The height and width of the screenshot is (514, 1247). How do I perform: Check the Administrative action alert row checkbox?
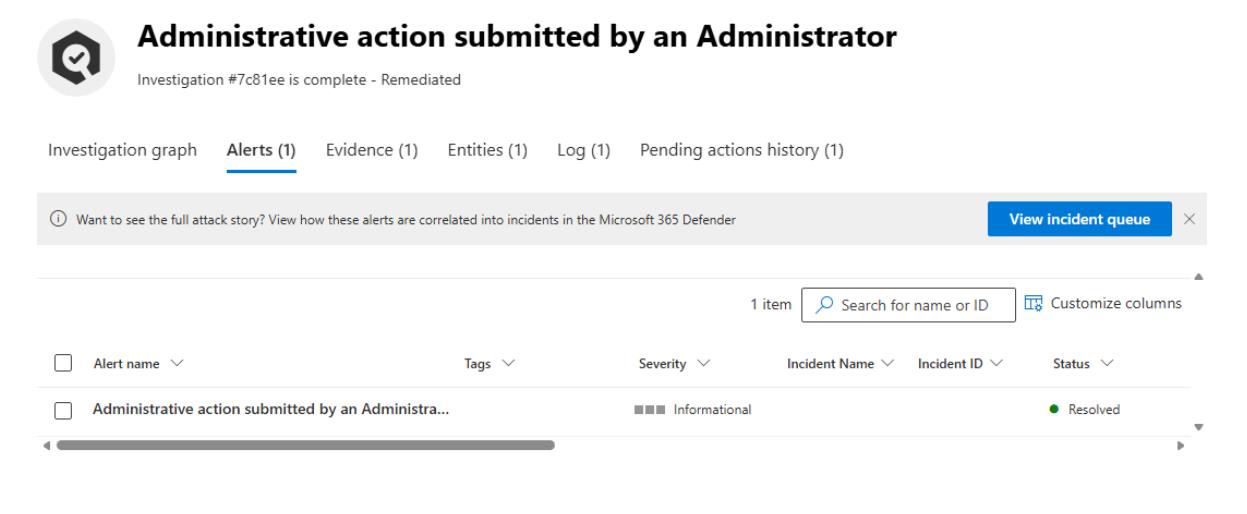[64, 410]
